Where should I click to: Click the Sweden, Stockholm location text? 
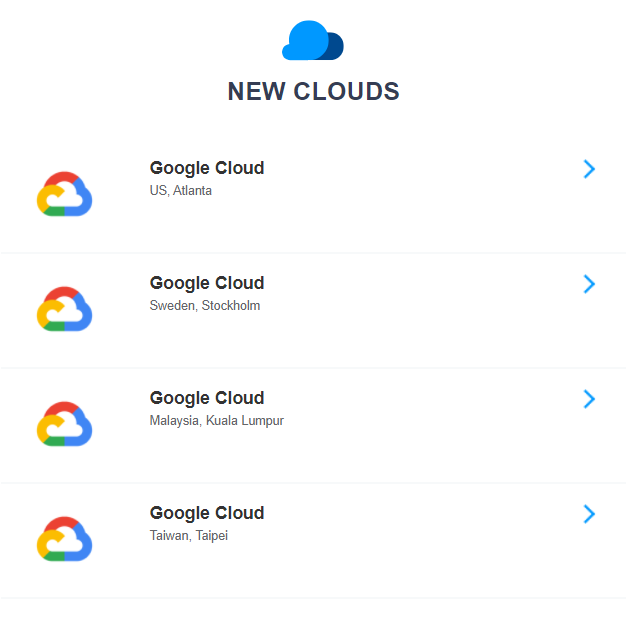205,306
